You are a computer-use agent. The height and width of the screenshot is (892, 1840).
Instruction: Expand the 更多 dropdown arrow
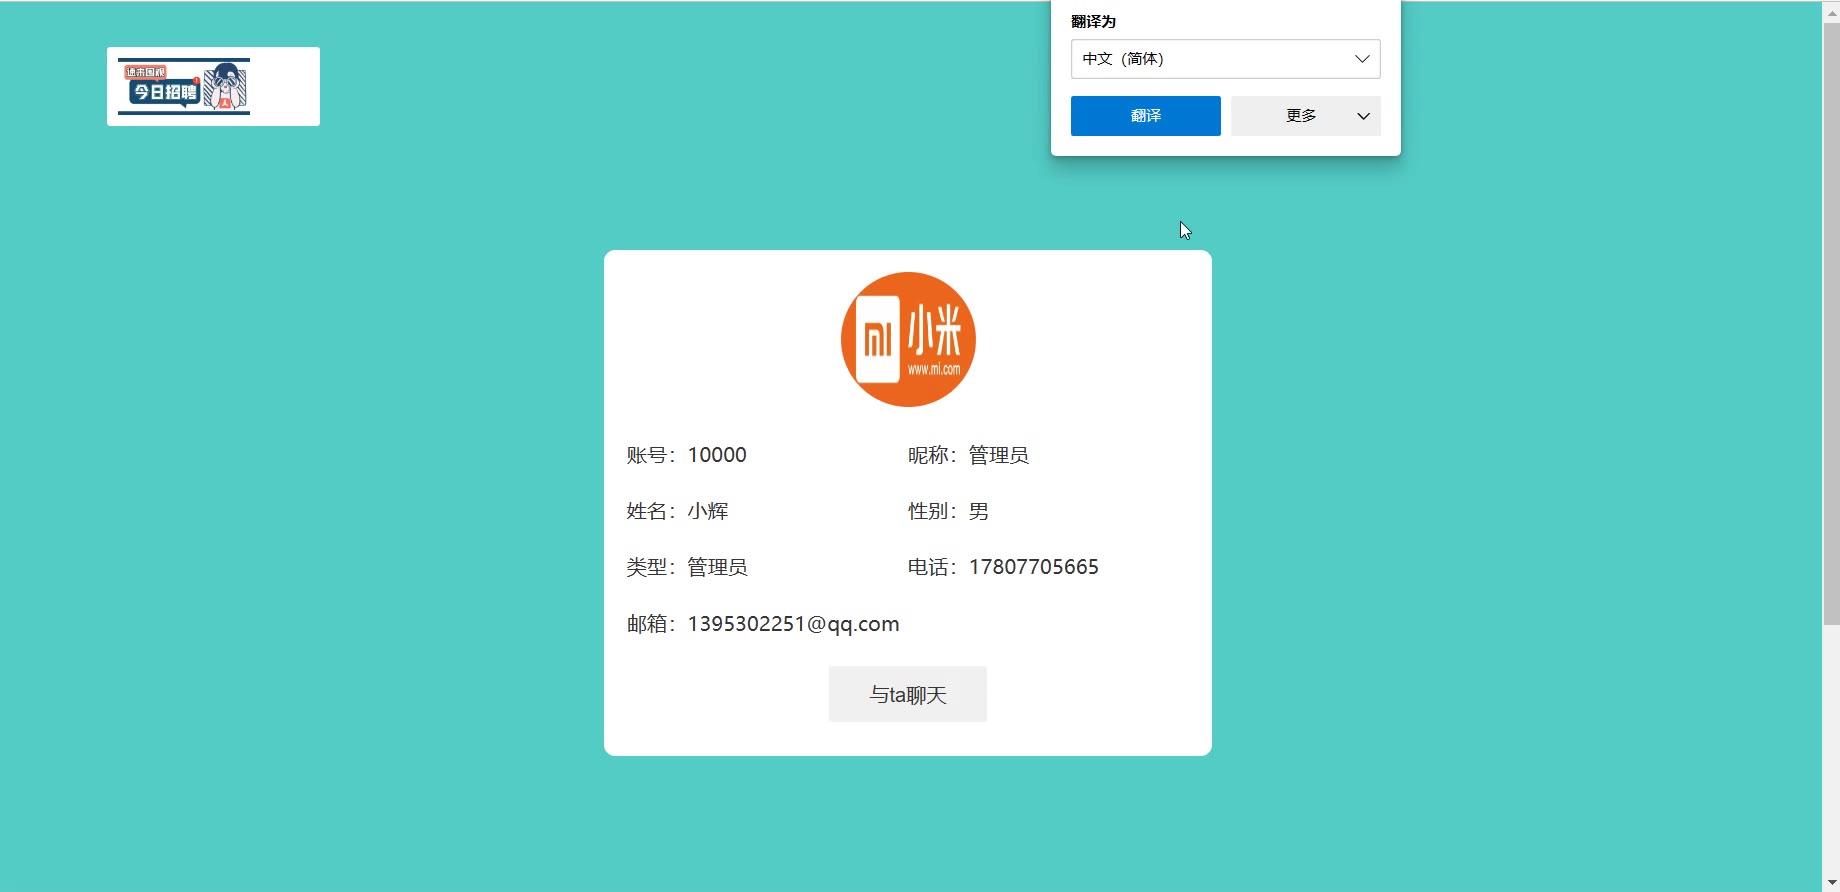tap(1363, 116)
